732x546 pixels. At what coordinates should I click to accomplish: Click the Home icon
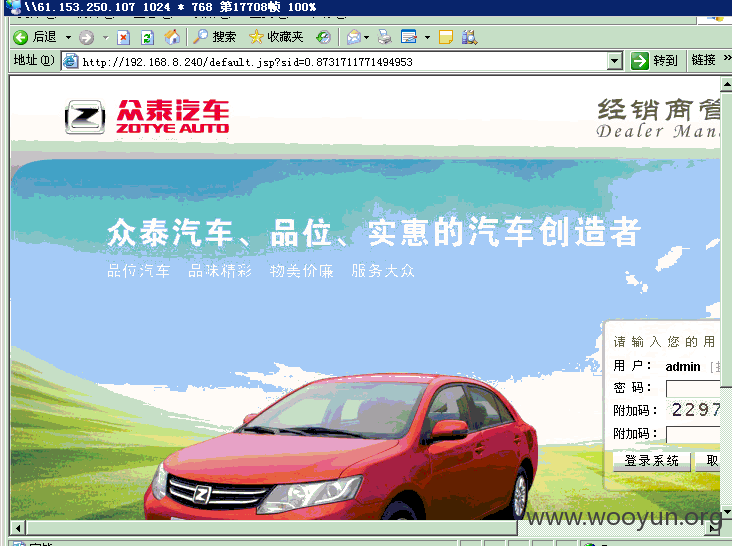172,37
